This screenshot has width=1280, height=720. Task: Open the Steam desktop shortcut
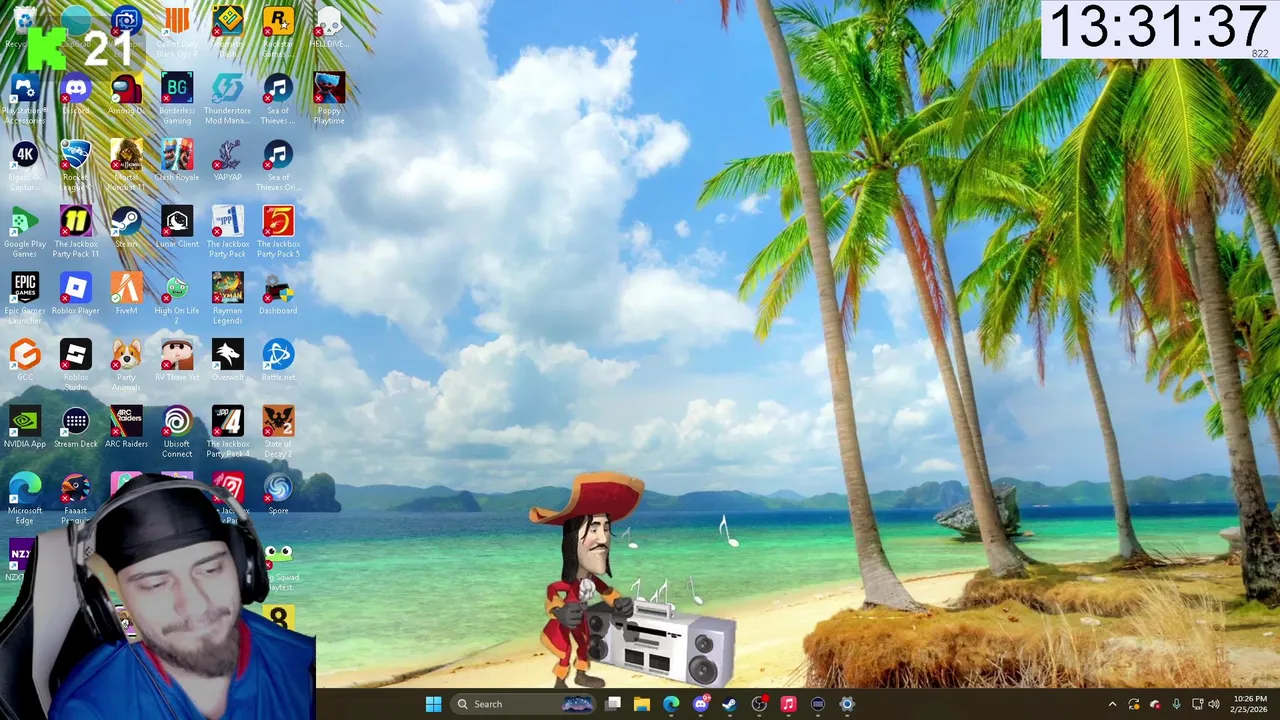tap(126, 228)
